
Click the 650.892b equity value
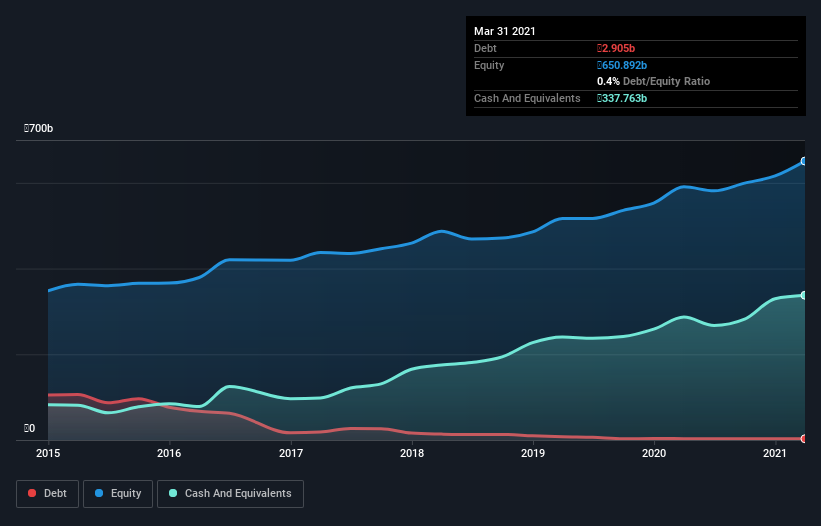622,65
